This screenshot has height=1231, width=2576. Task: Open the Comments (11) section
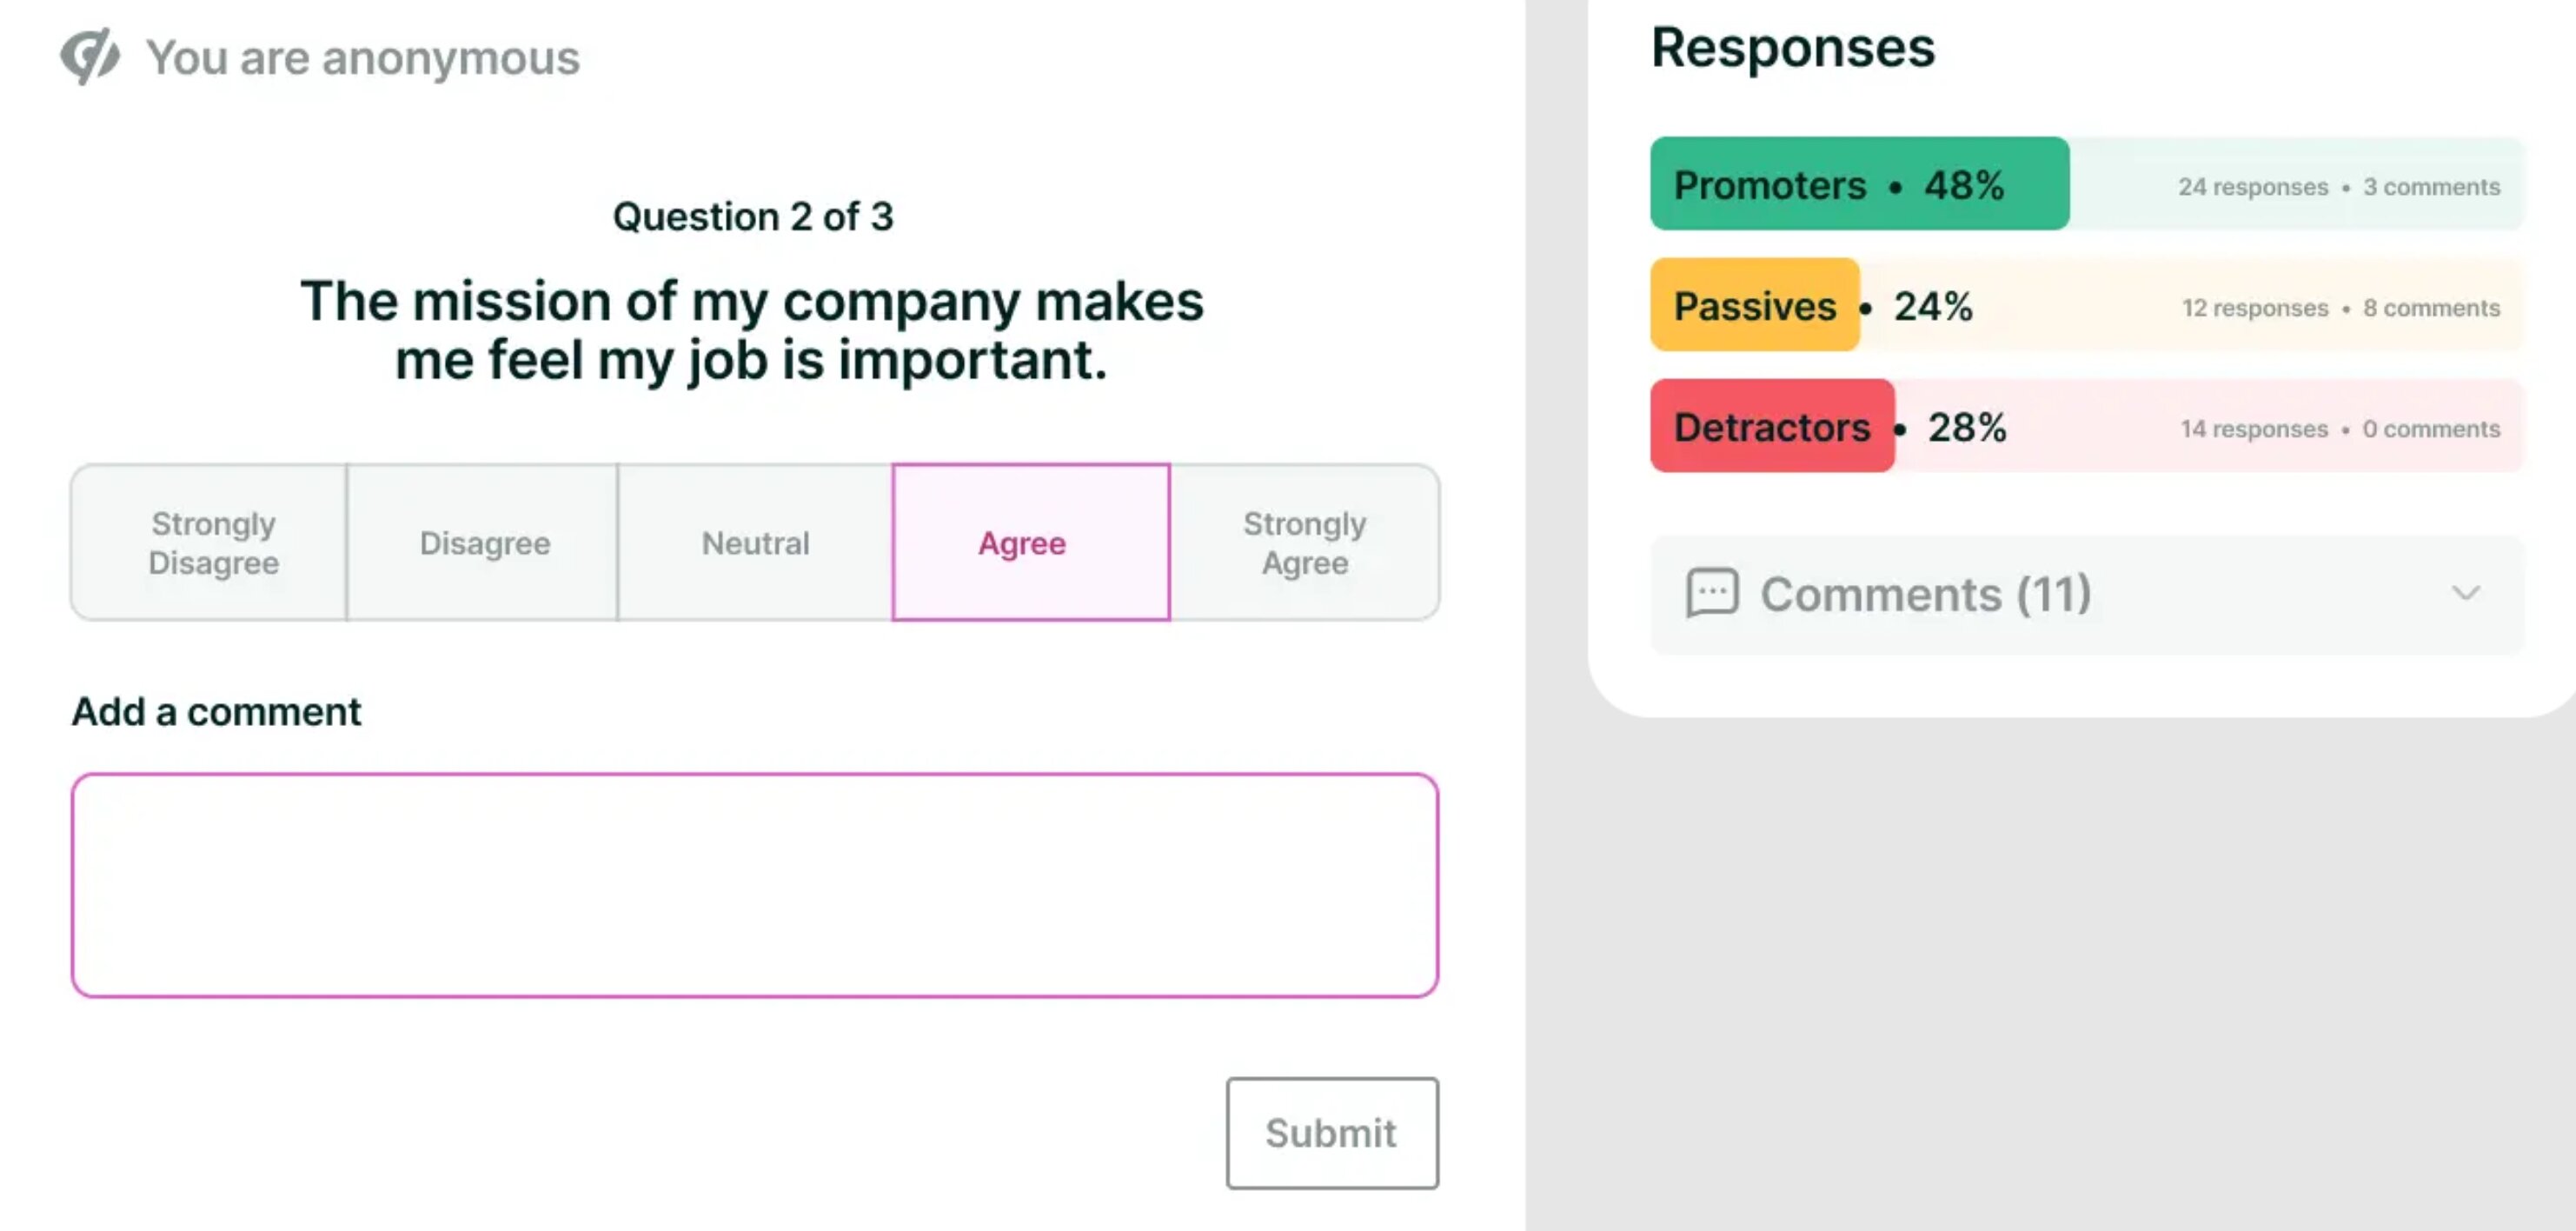1925,594
